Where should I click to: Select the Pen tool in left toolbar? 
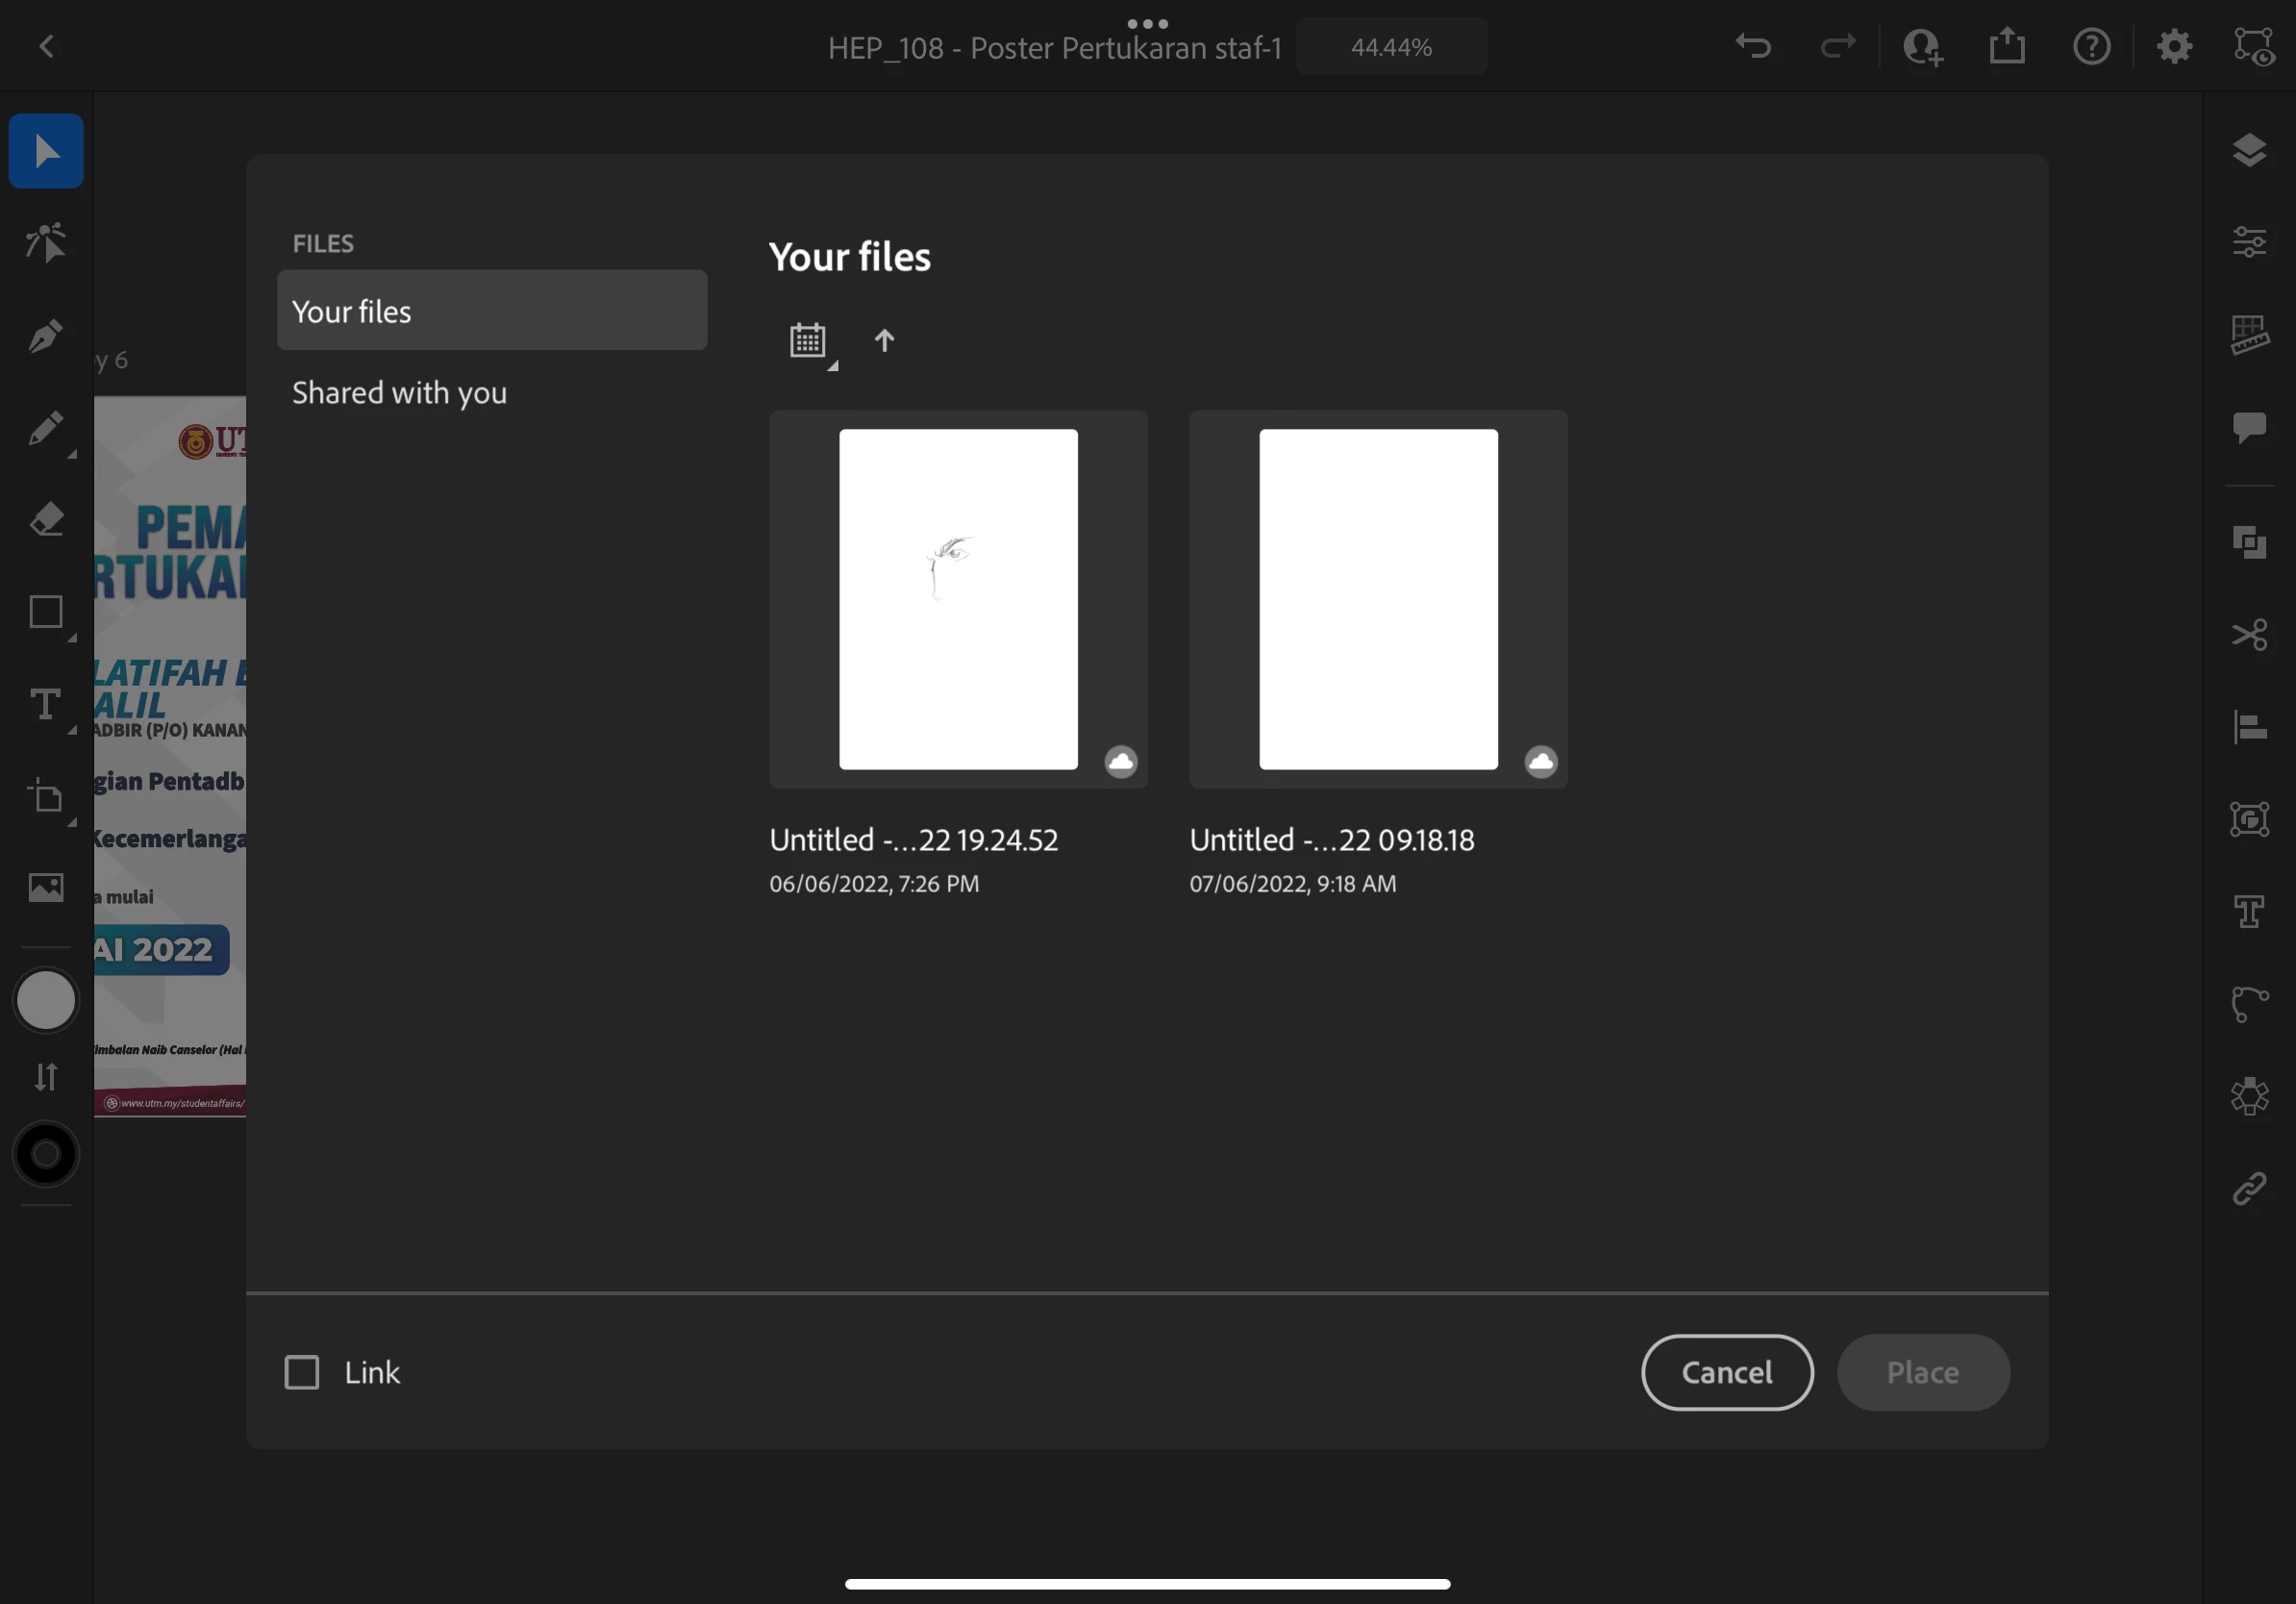click(x=46, y=336)
